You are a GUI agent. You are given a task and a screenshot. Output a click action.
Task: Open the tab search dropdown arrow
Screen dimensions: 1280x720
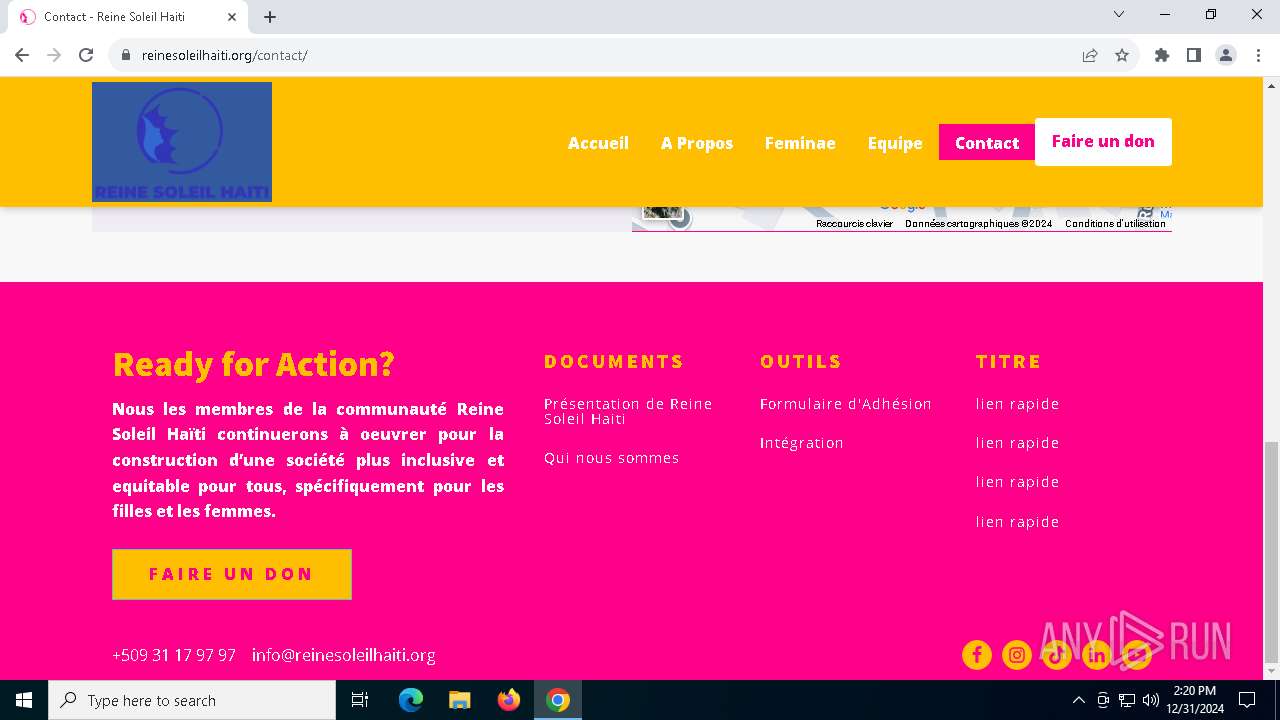click(x=1119, y=14)
